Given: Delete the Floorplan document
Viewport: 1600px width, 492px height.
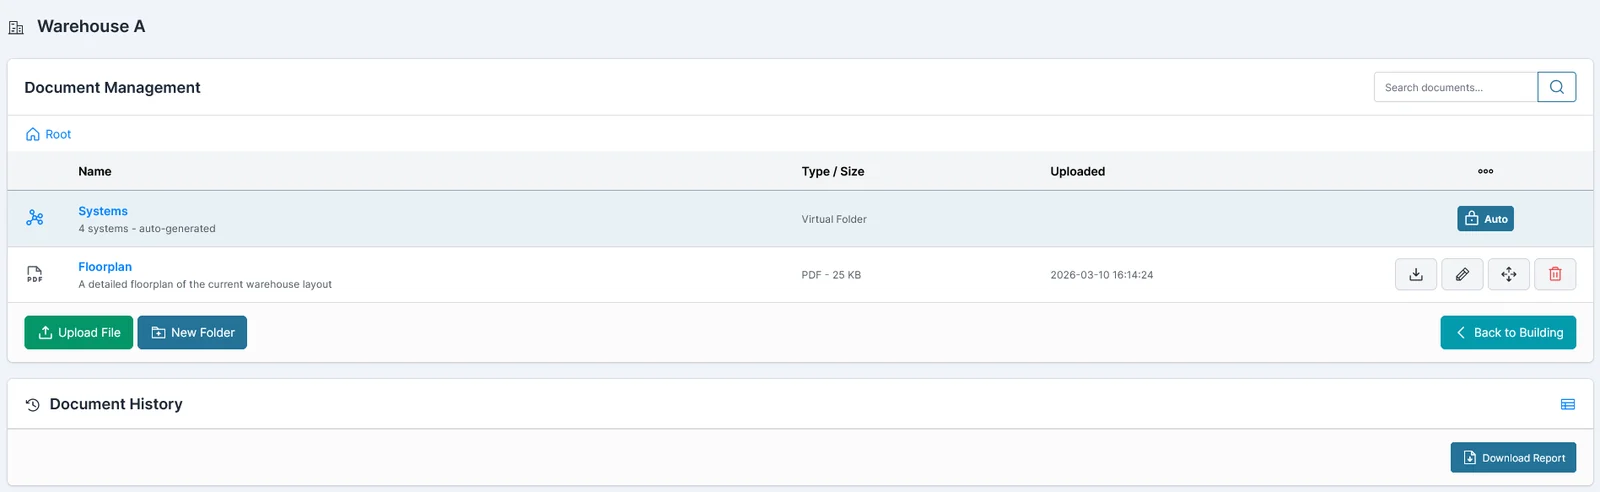Looking at the screenshot, I should tap(1555, 274).
